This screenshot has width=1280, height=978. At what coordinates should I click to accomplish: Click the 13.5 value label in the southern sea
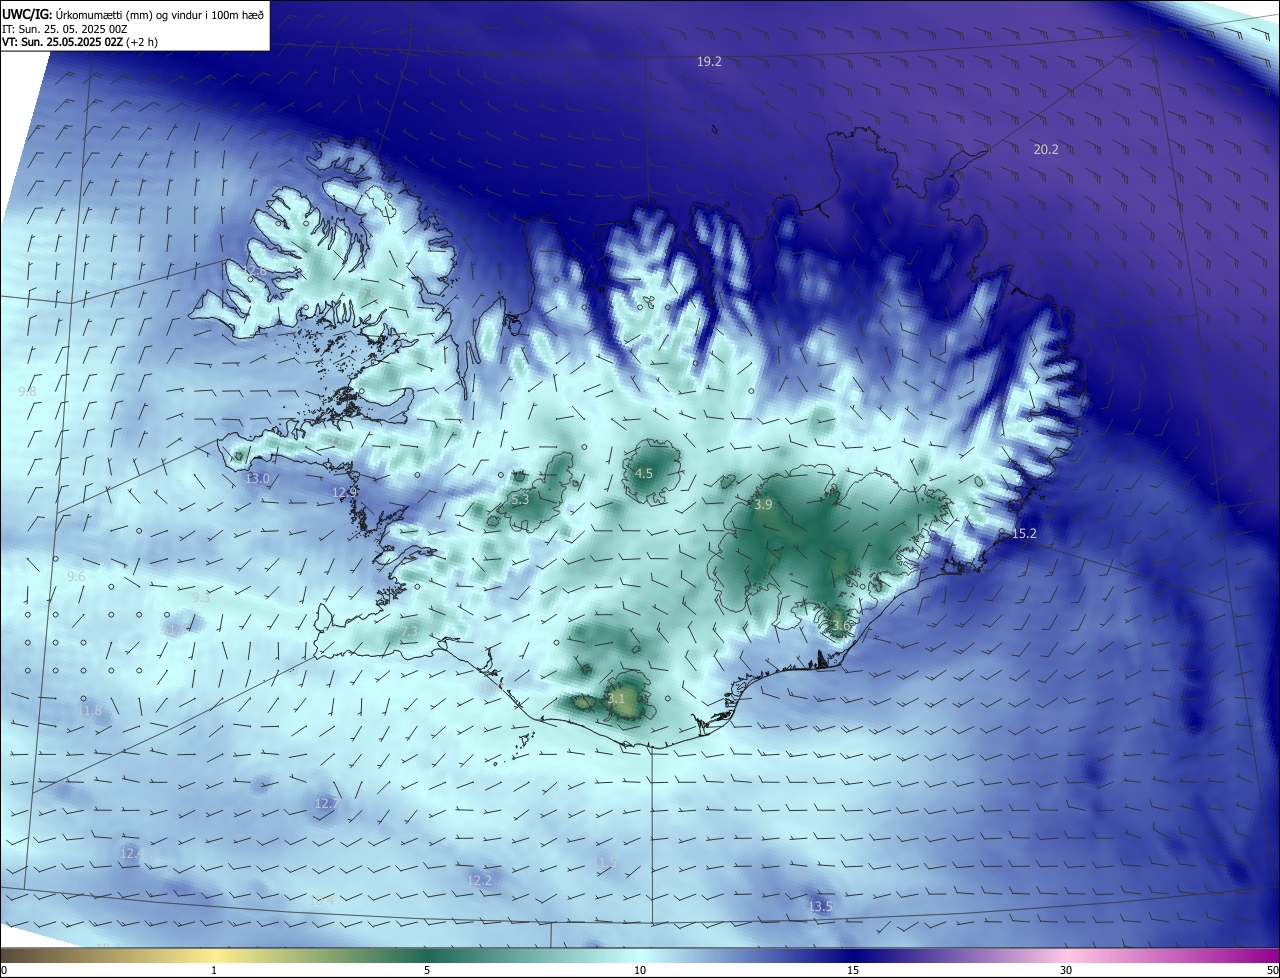[820, 907]
